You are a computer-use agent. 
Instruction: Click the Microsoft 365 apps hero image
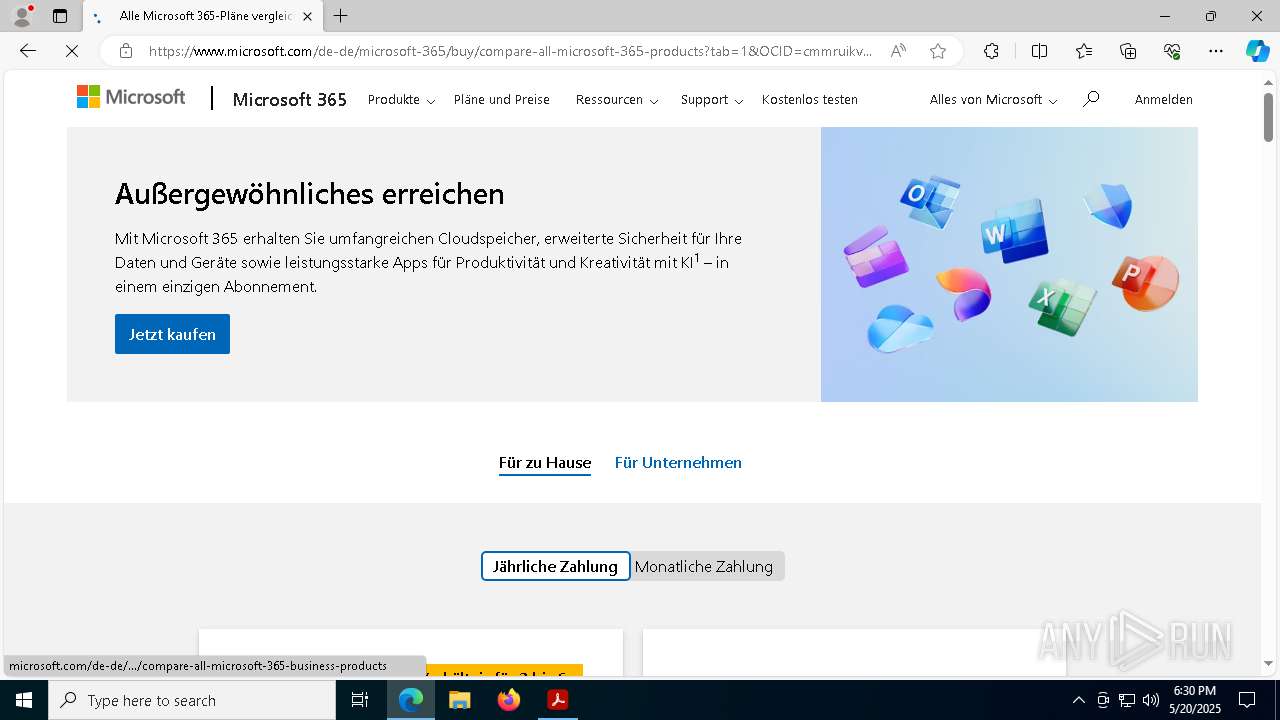click(1009, 264)
